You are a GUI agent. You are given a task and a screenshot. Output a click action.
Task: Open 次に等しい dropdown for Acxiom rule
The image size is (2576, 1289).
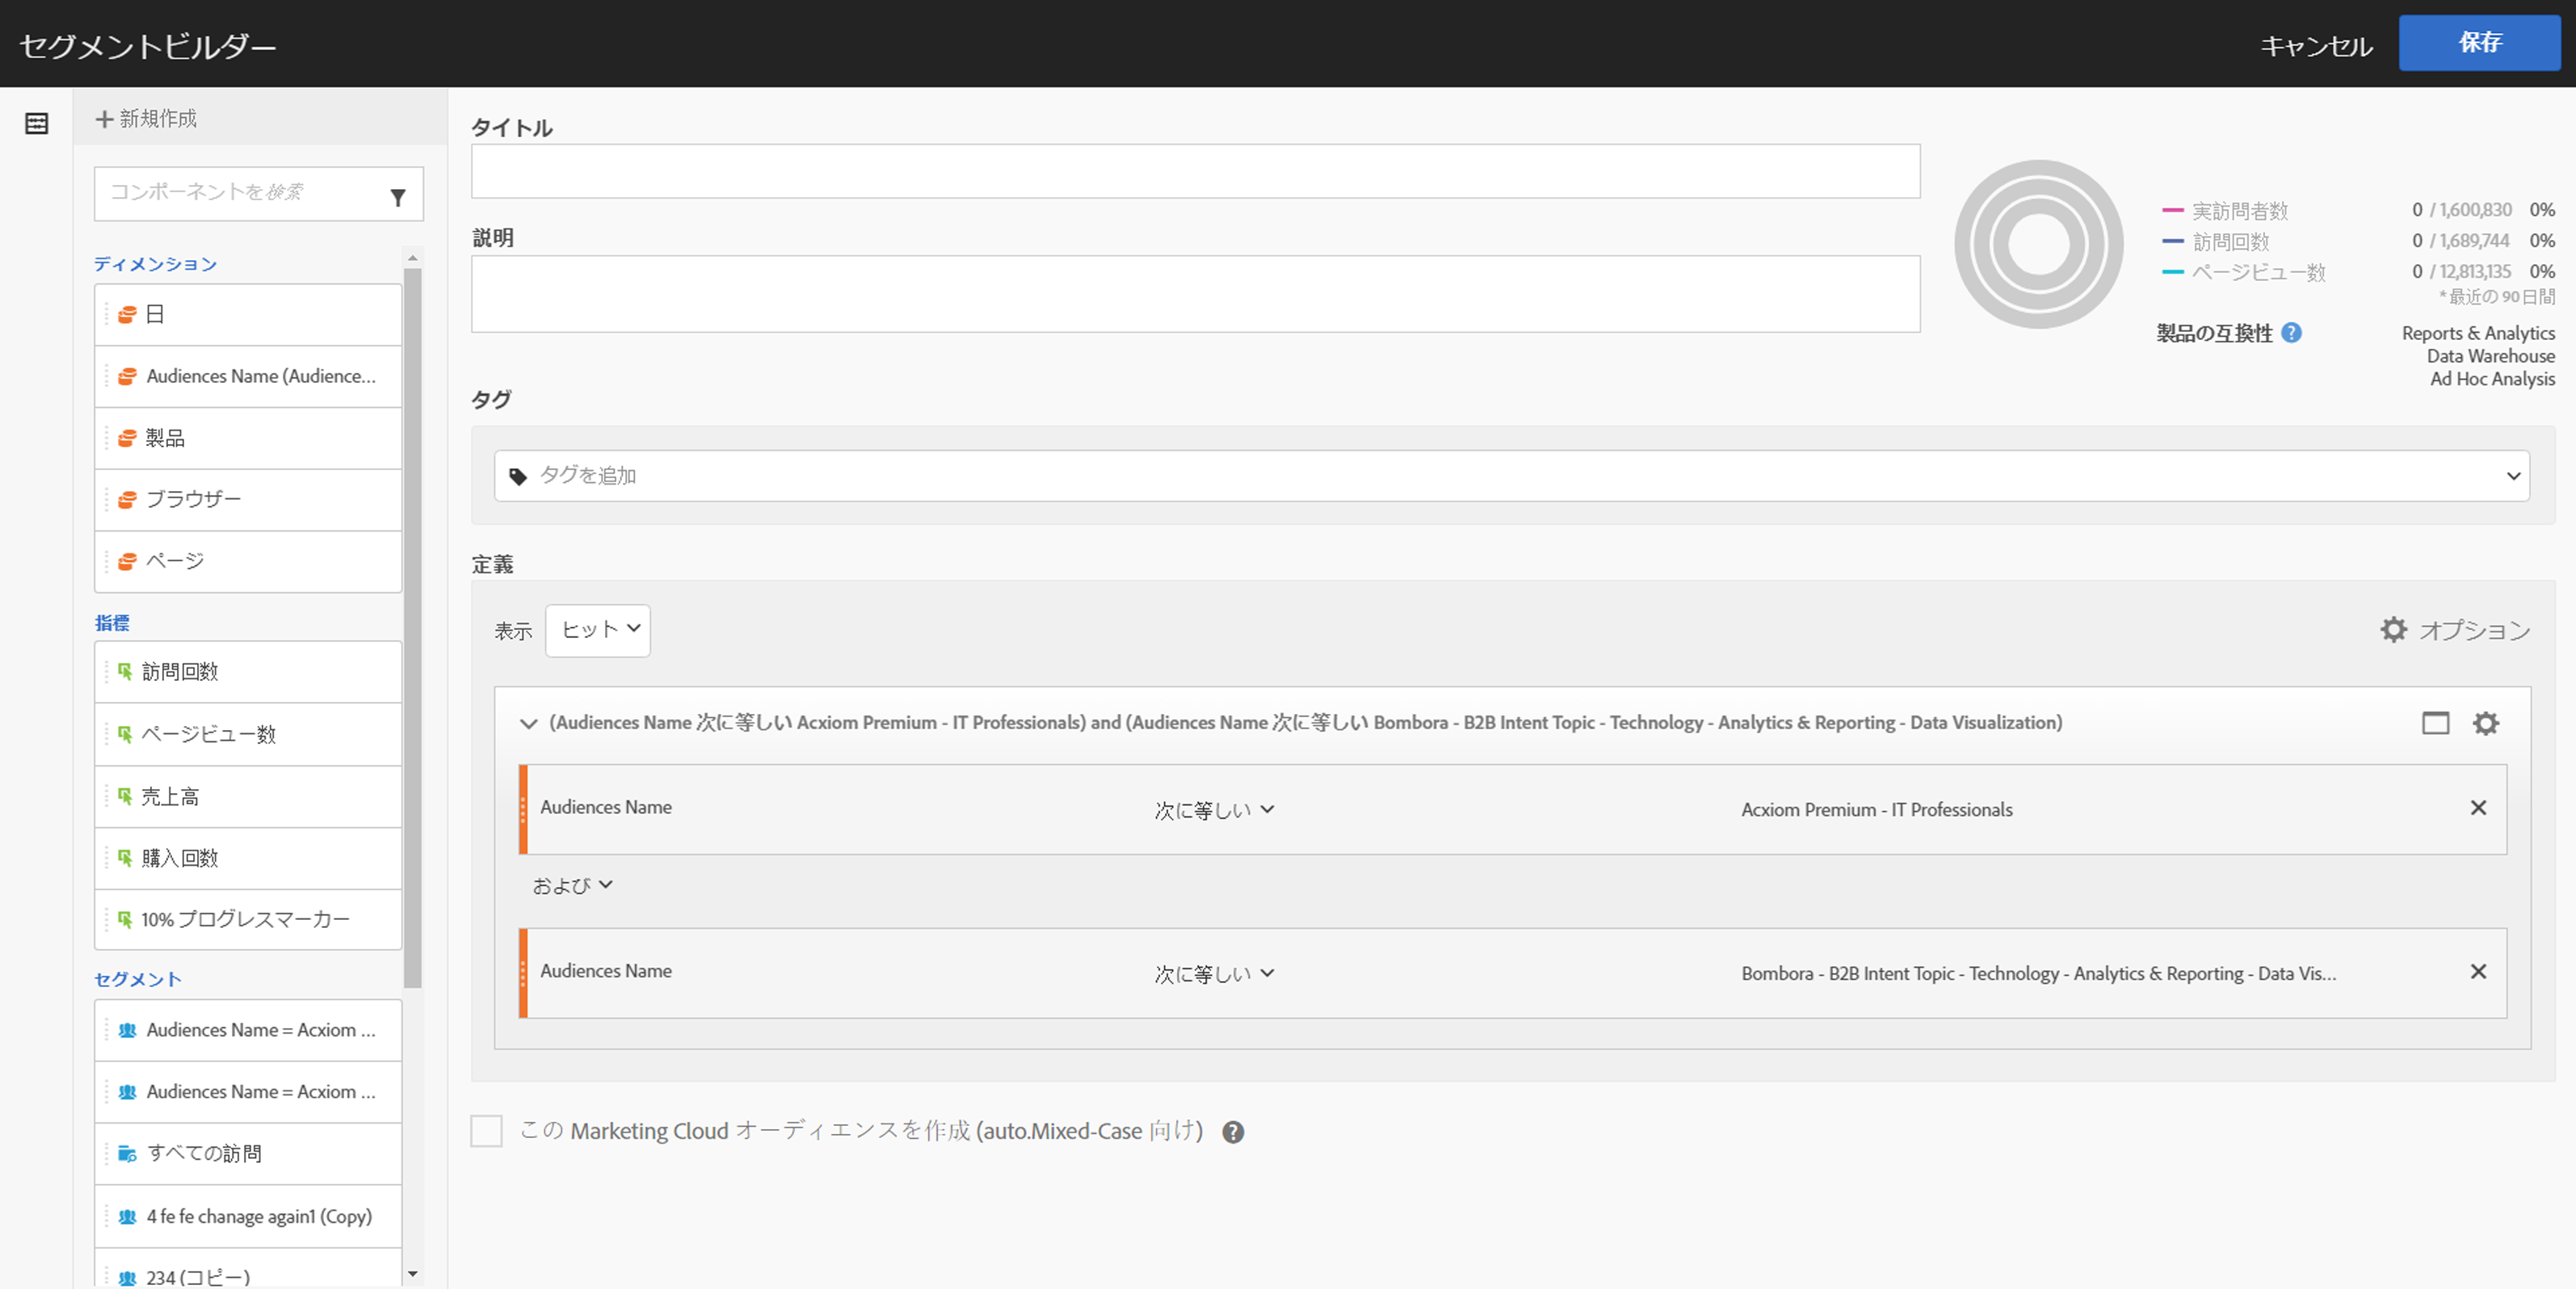point(1213,810)
